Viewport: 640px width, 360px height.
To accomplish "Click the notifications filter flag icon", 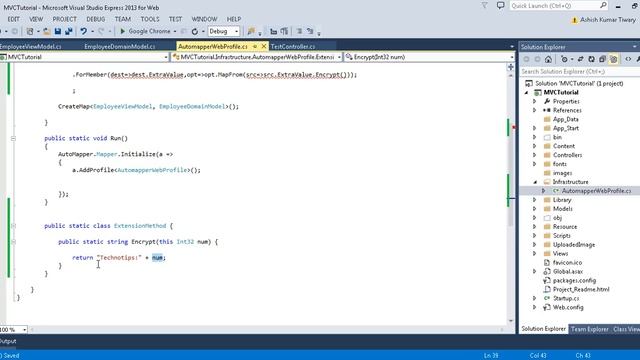I will point(484,6).
